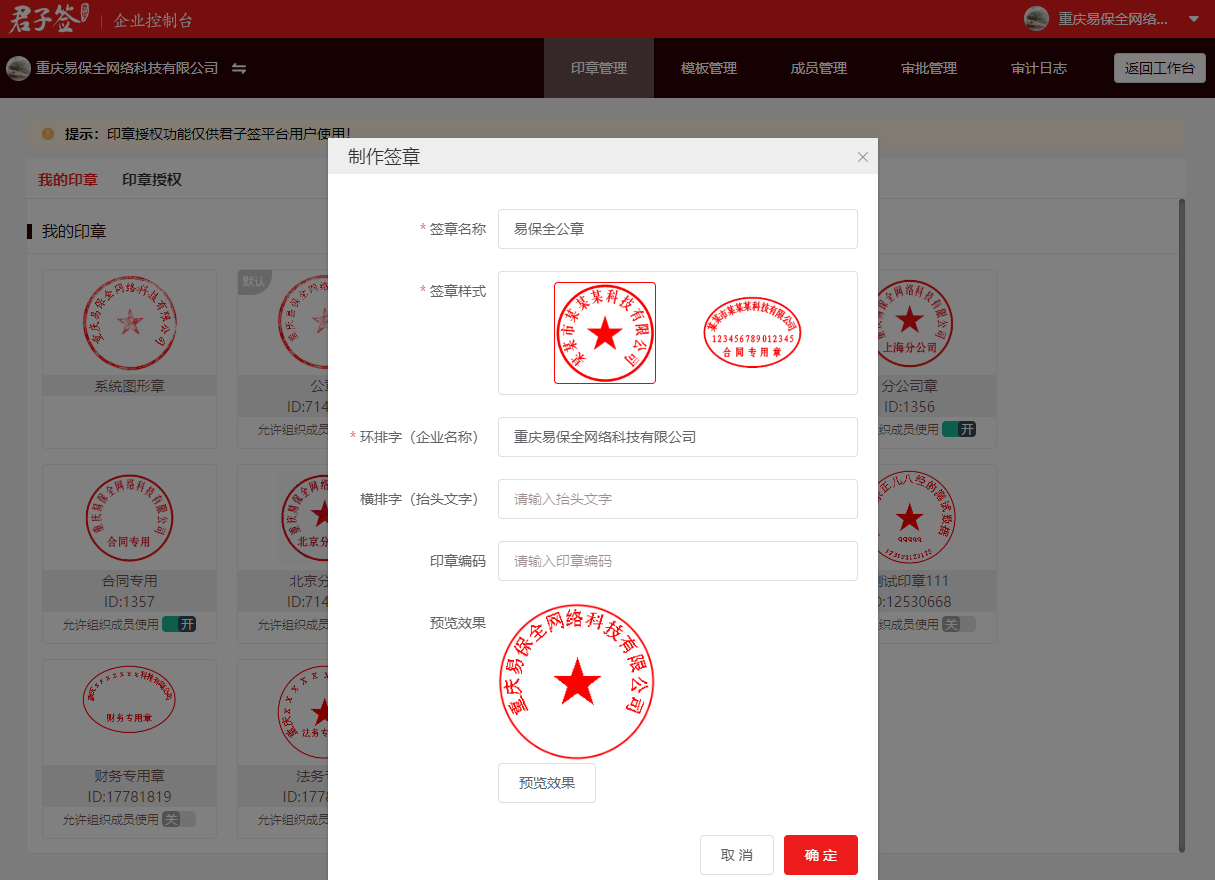The width and height of the screenshot is (1215, 880).
Task: Click the user avatar in top bar
Action: pos(1036,19)
